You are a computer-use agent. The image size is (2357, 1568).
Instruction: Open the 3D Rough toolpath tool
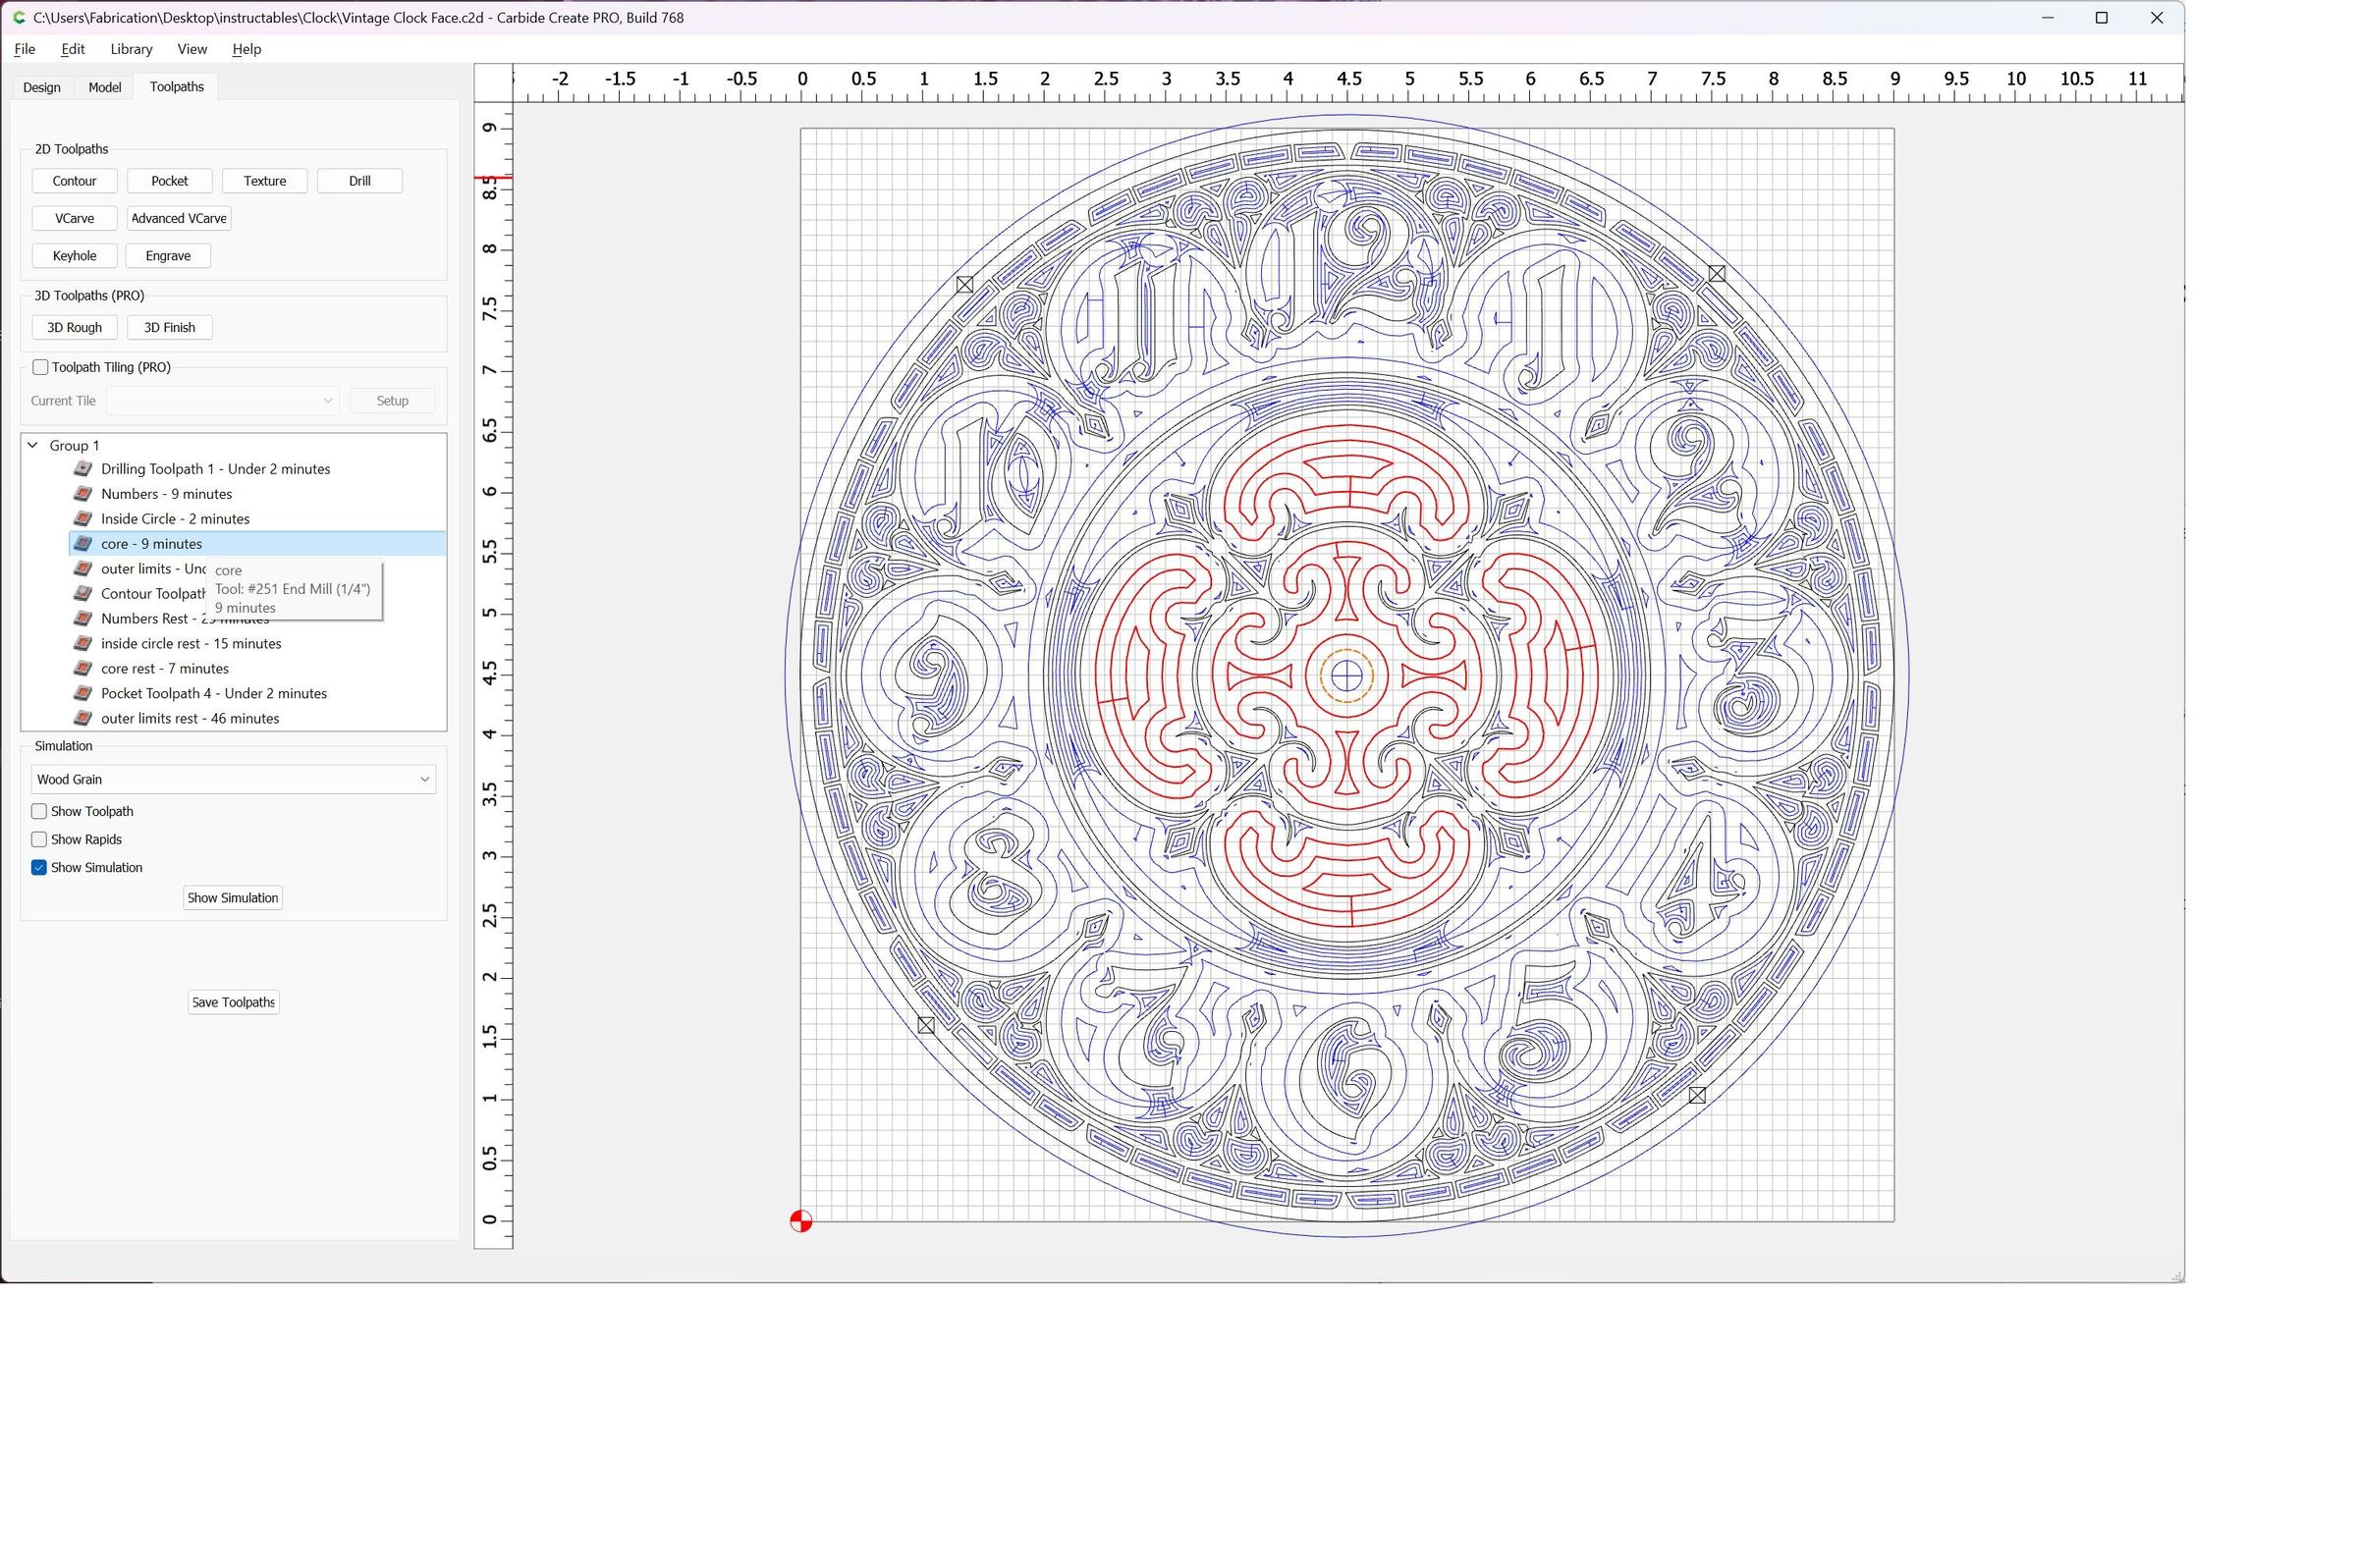(74, 327)
